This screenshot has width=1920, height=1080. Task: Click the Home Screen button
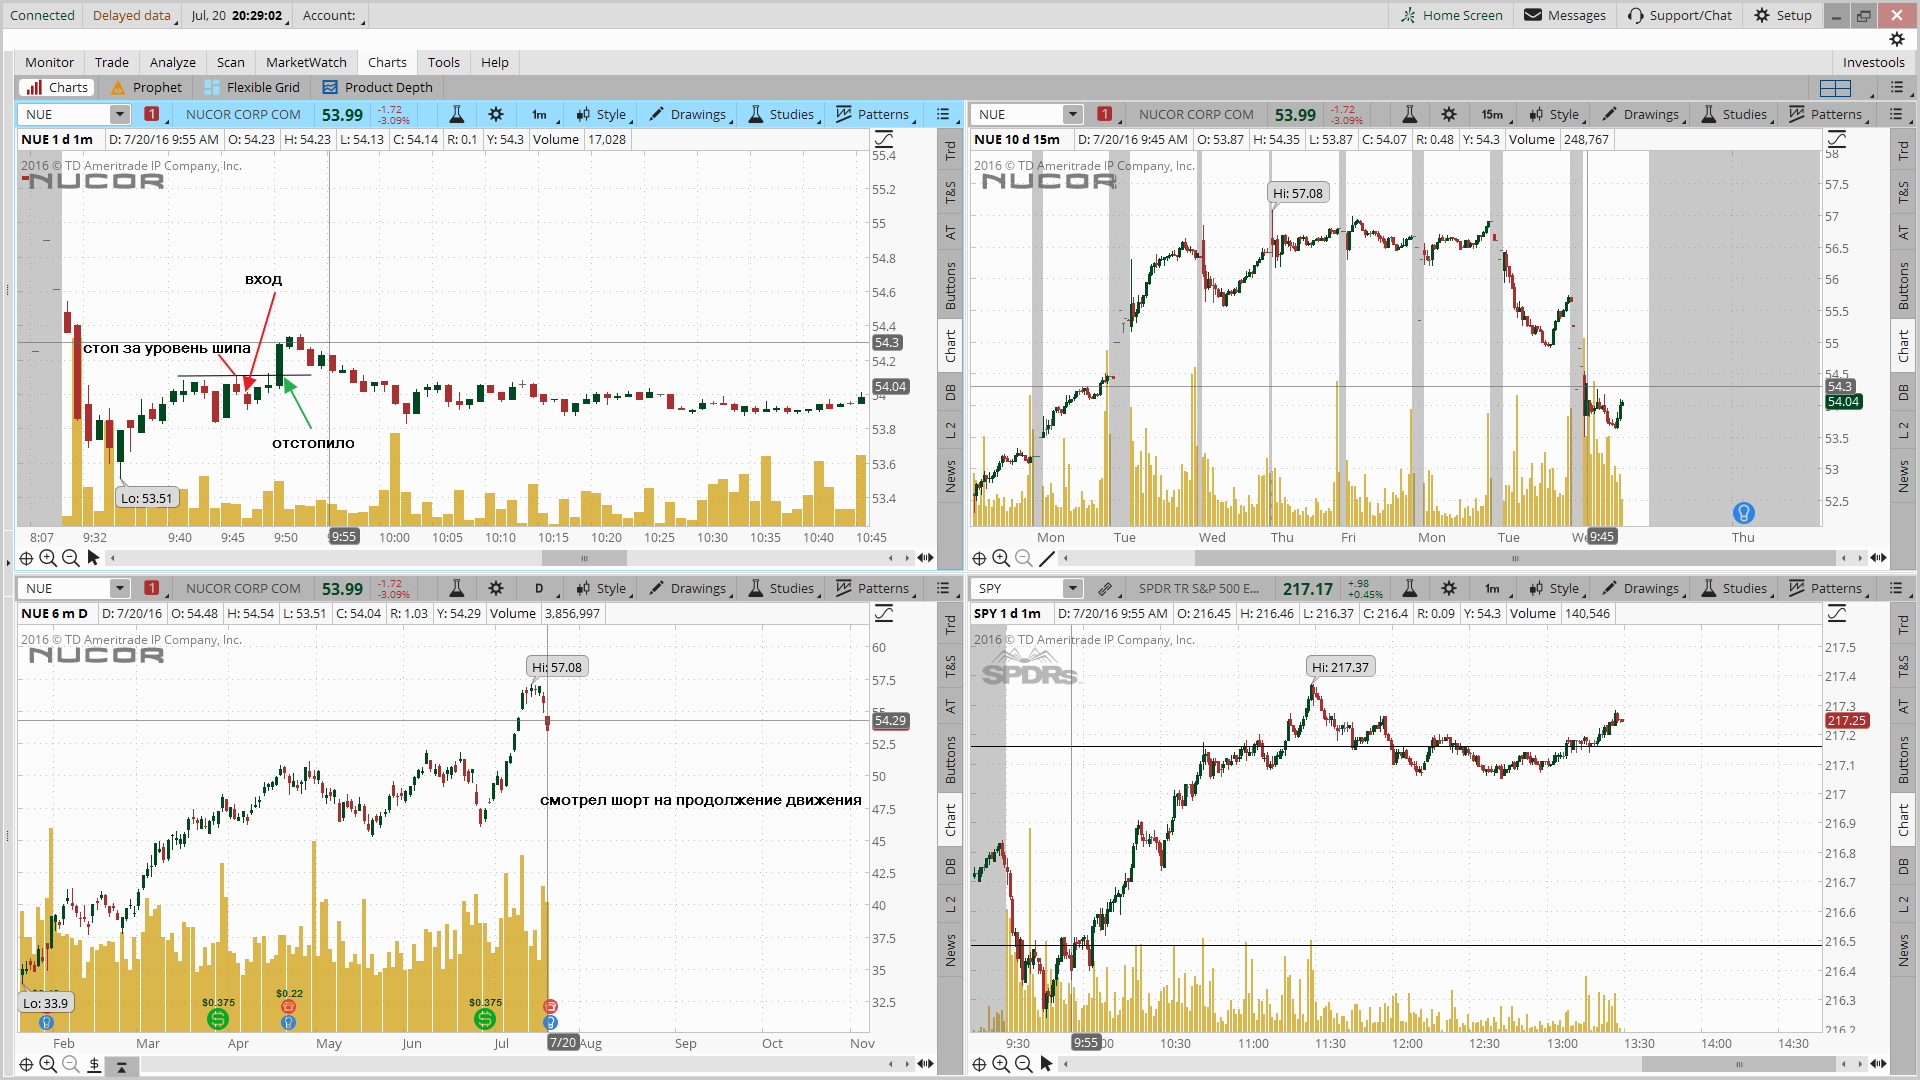click(x=1451, y=15)
